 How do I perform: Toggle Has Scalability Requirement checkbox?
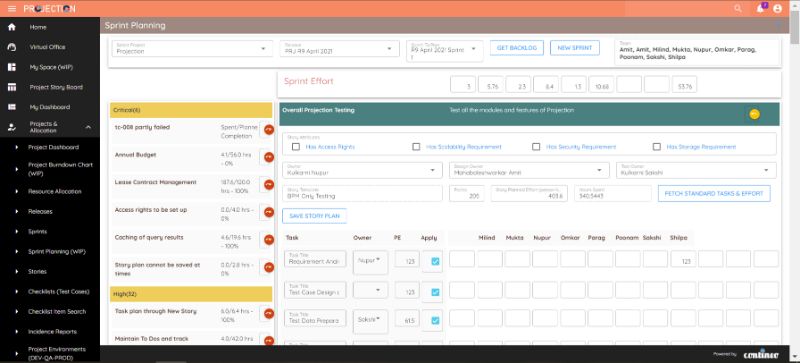[x=416, y=147]
